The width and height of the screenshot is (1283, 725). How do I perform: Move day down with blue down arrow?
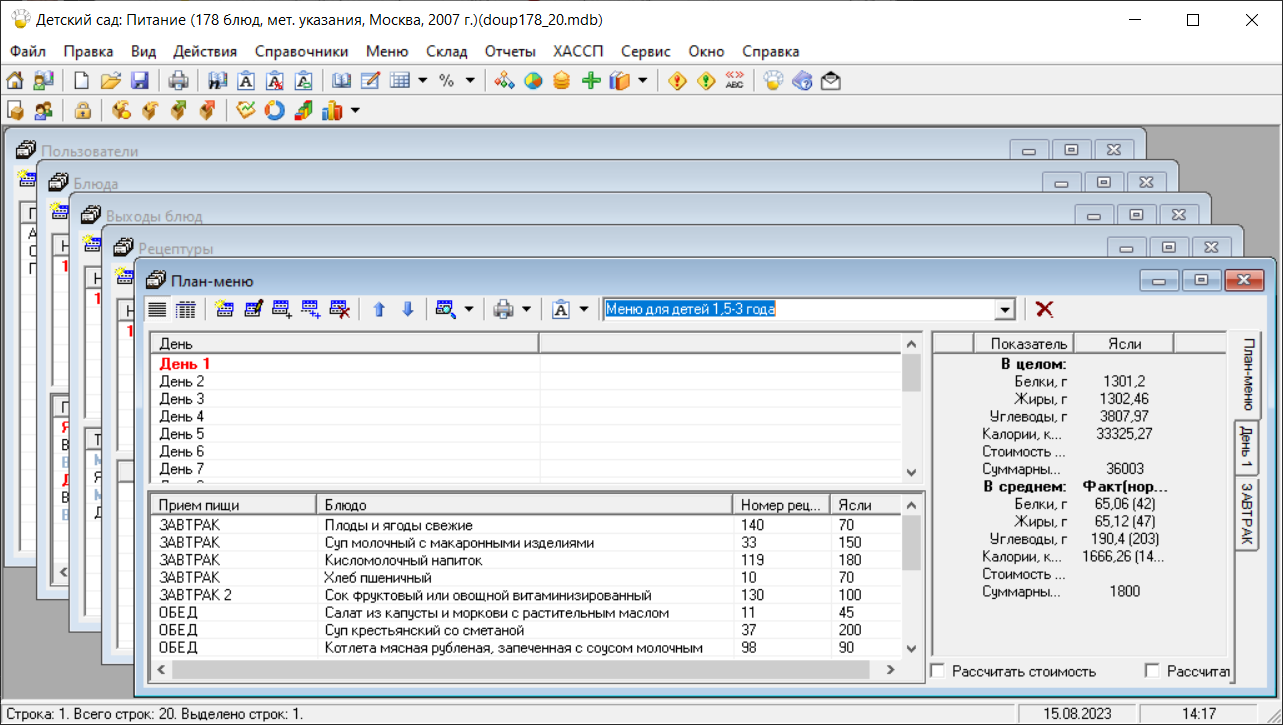(x=407, y=310)
